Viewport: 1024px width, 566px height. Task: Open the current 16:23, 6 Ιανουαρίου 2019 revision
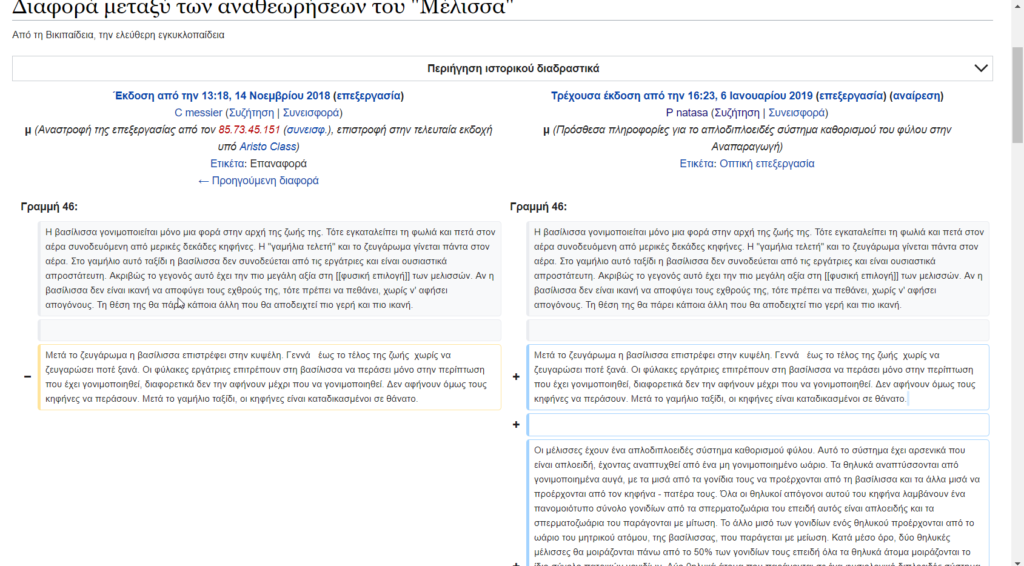(684, 96)
